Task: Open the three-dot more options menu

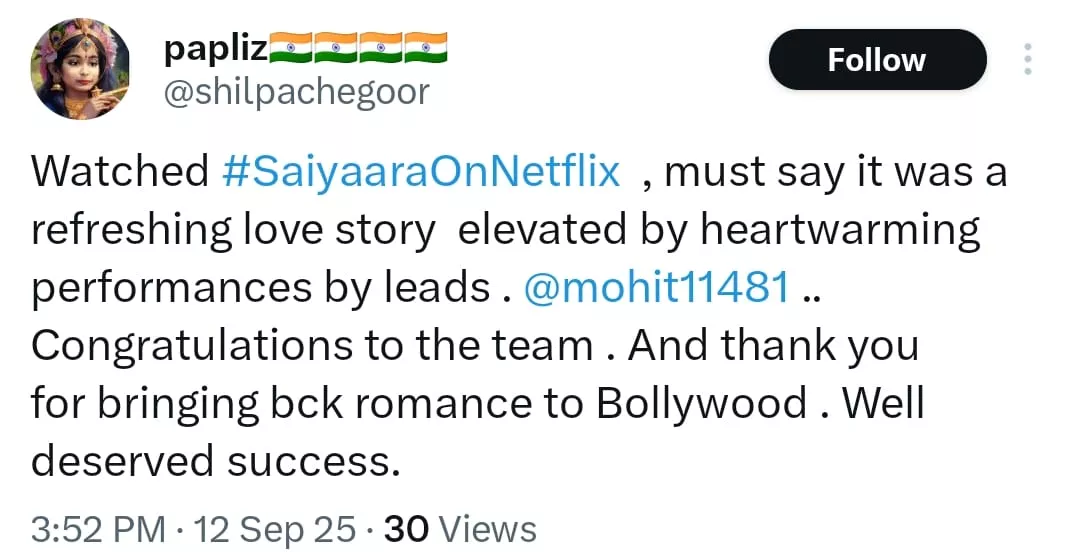Action: point(1027,59)
